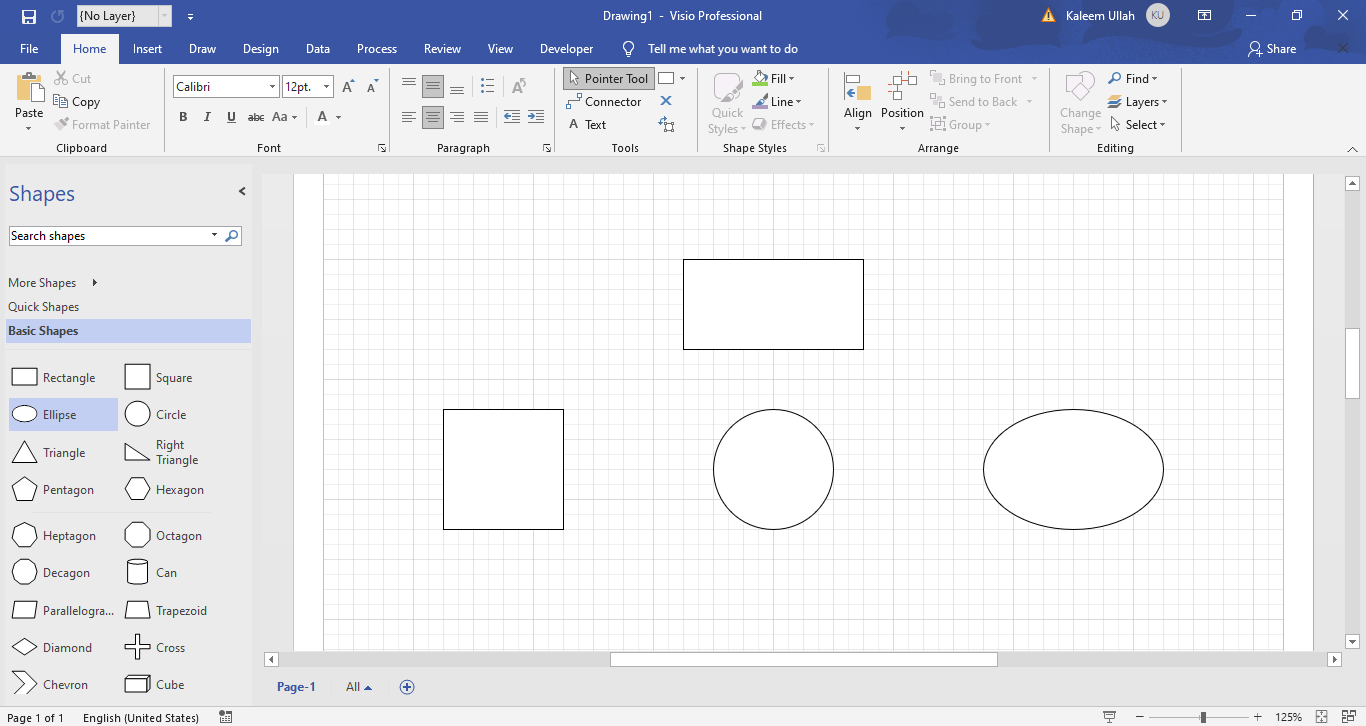This screenshot has height=726, width=1366.
Task: Switch to the Insert ribbon tab
Action: click(x=146, y=48)
